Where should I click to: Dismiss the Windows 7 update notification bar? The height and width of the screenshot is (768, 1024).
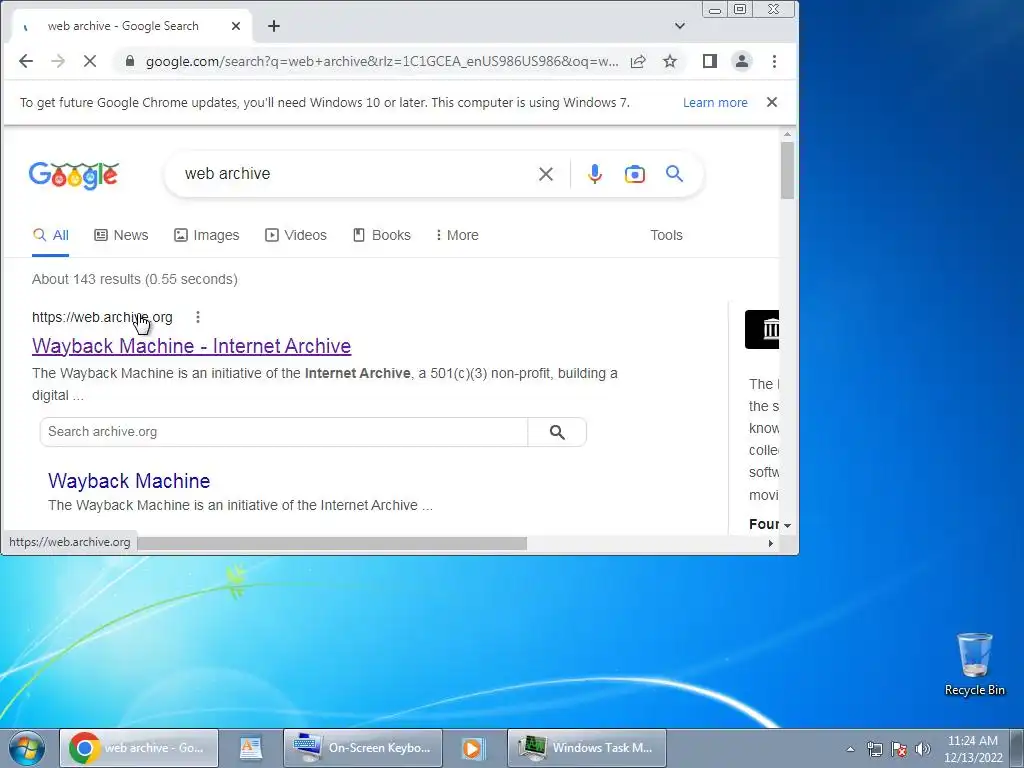[x=772, y=103]
